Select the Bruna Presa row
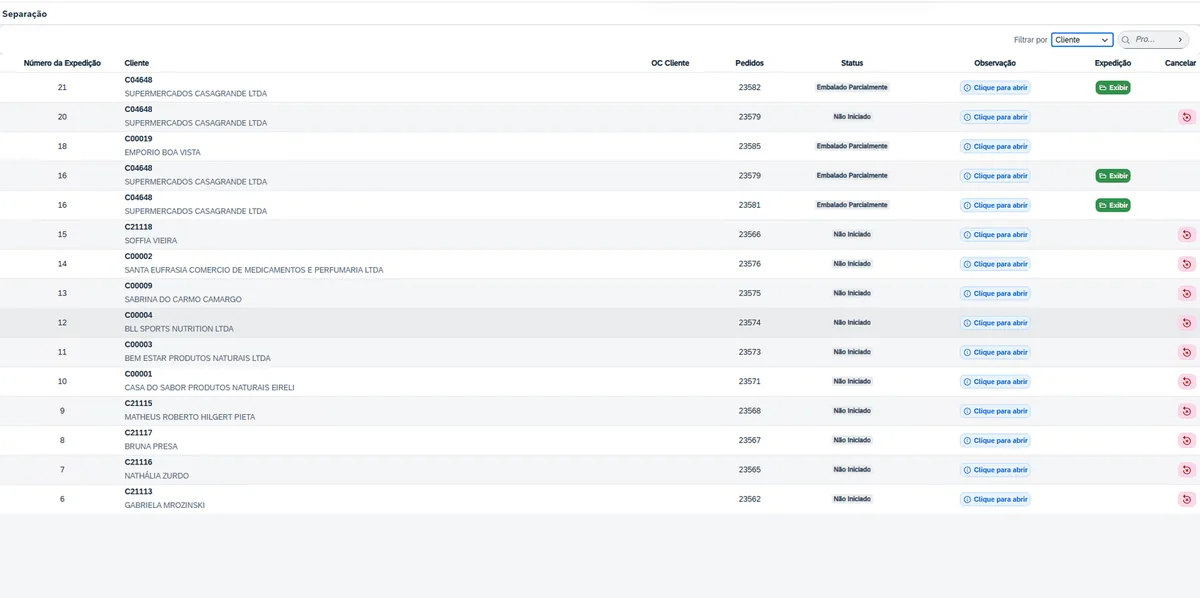Viewport: 1200px width, 598px height. (600, 440)
